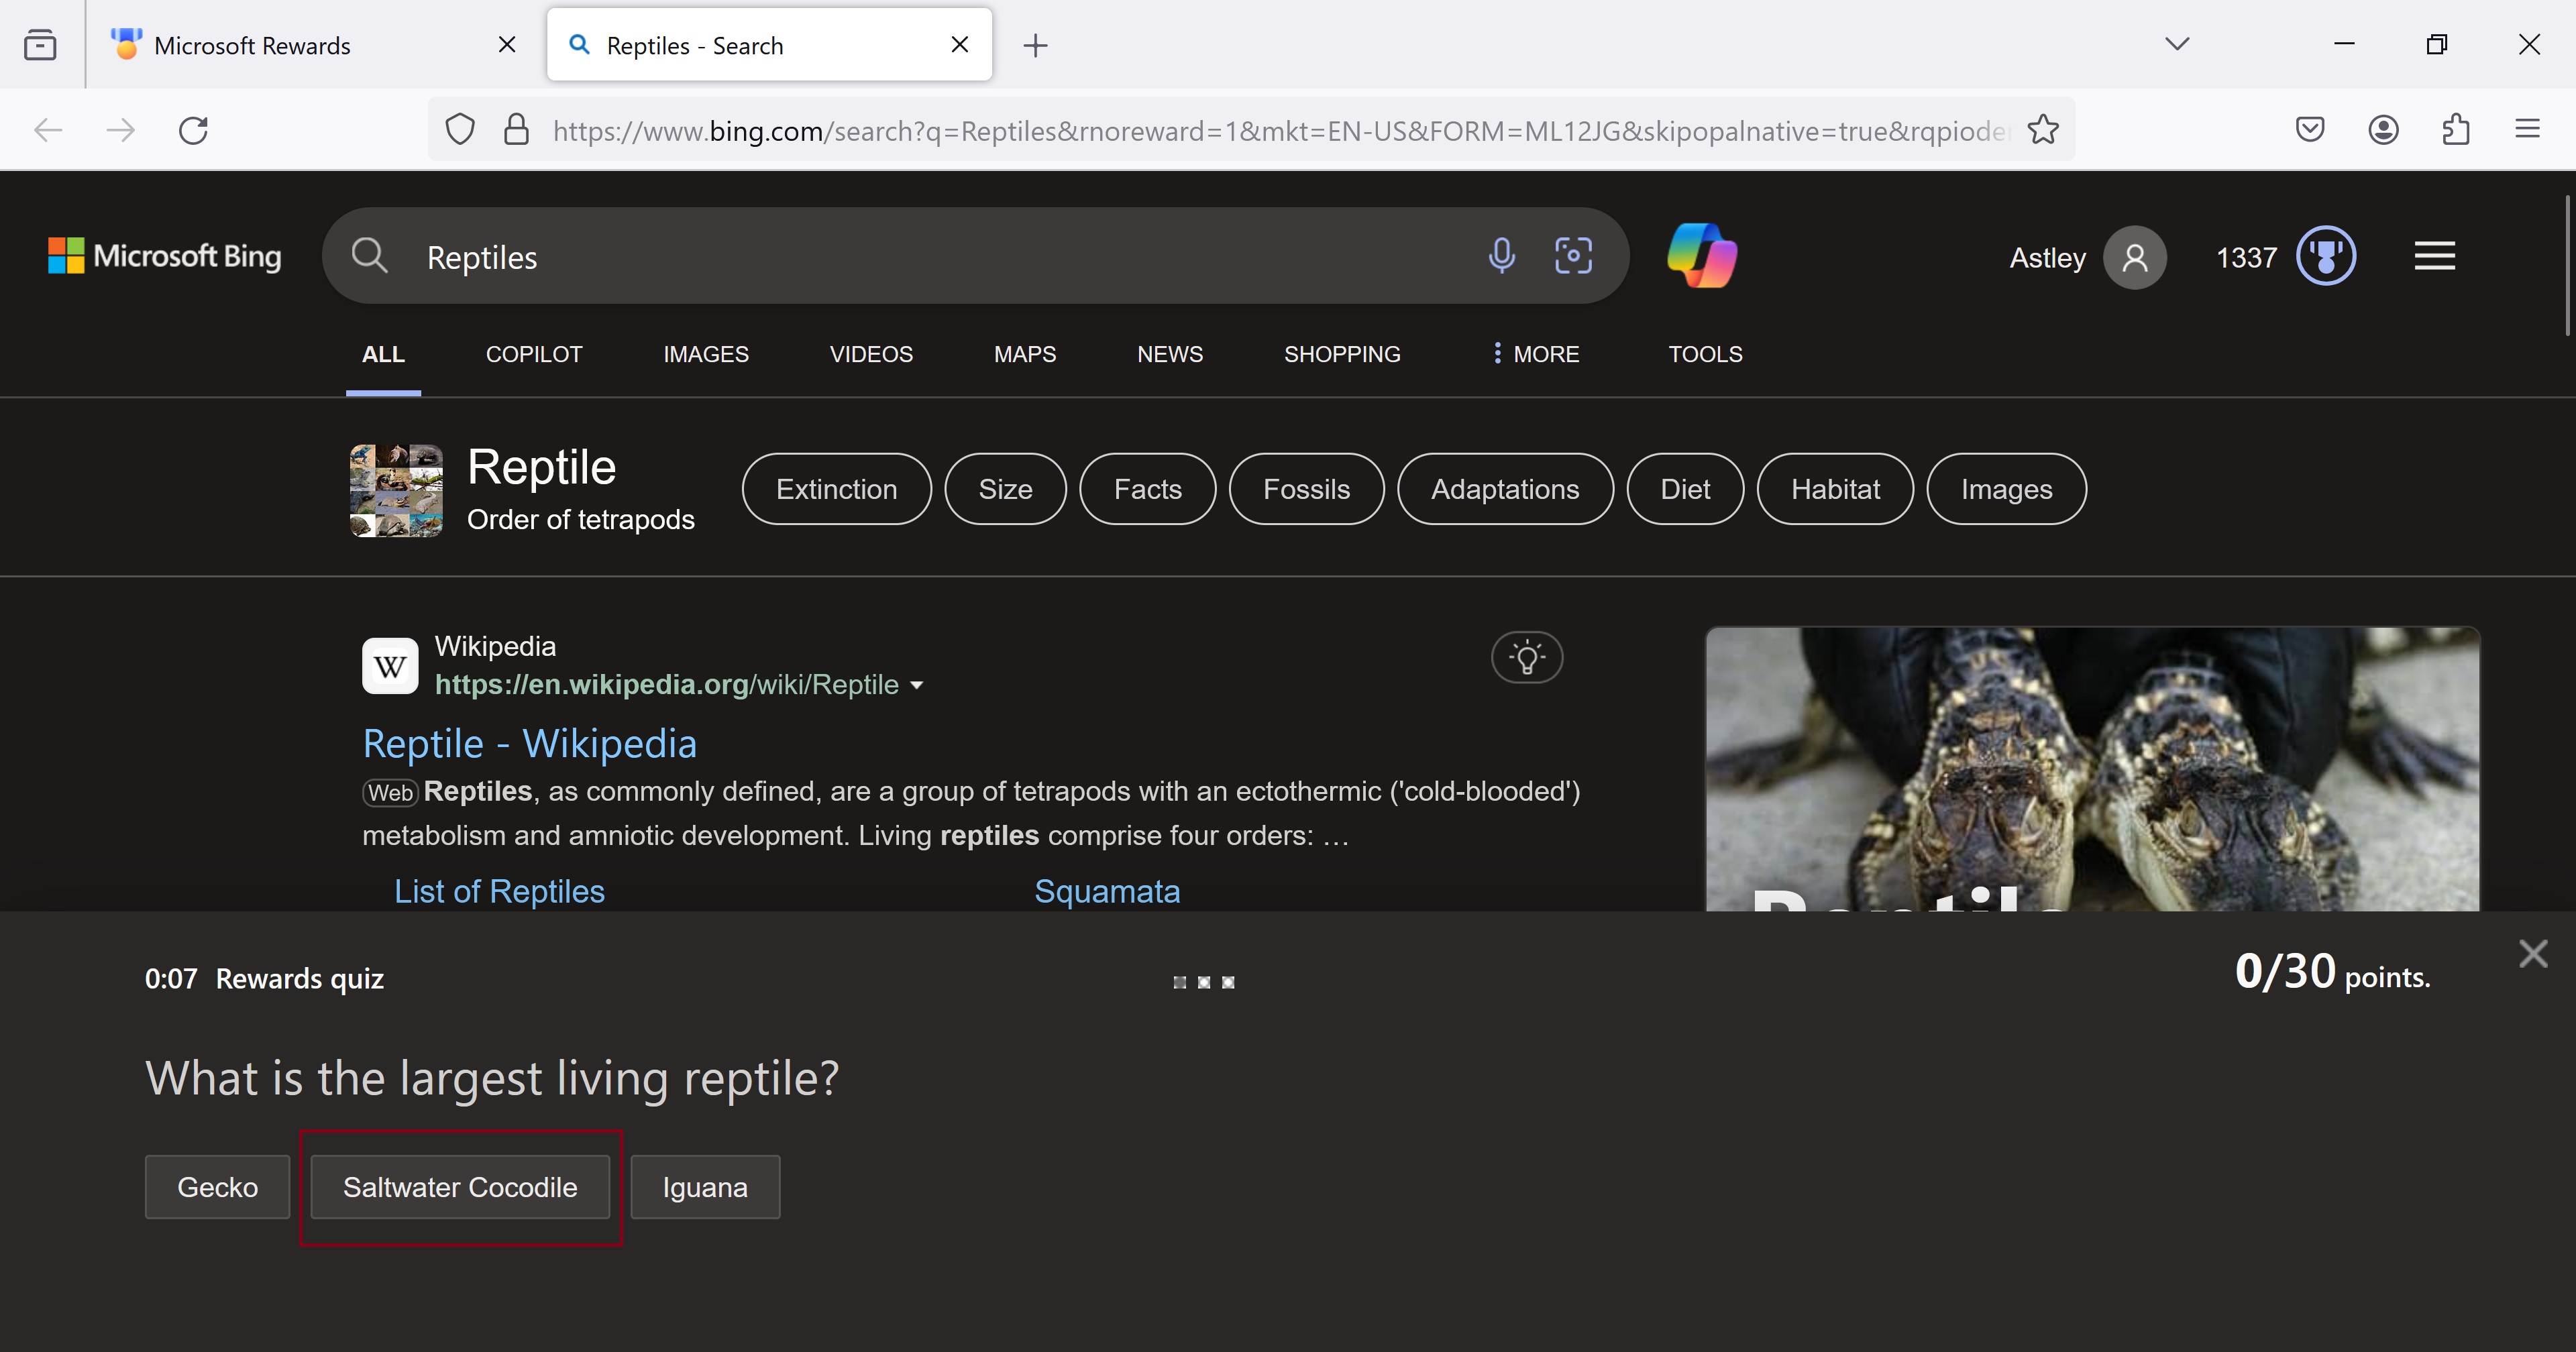Click the microphone icon for voice search
Screen dimensions: 2576x1352
pyautogui.click(x=1501, y=256)
